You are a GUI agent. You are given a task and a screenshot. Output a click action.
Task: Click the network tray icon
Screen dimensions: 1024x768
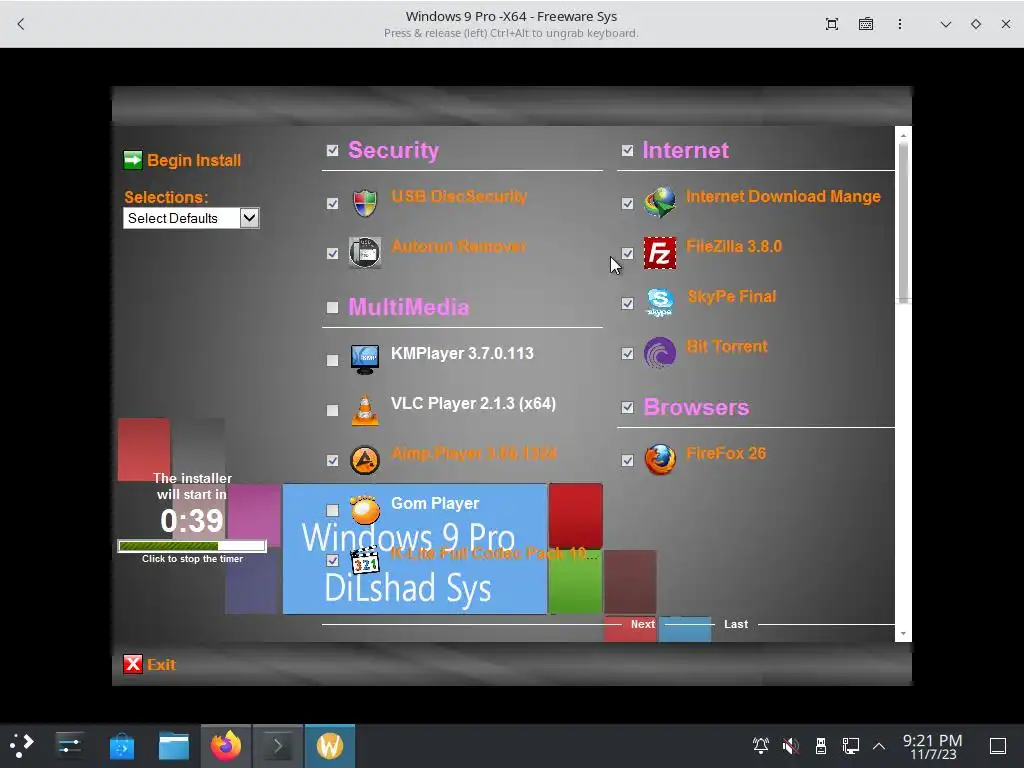851,745
